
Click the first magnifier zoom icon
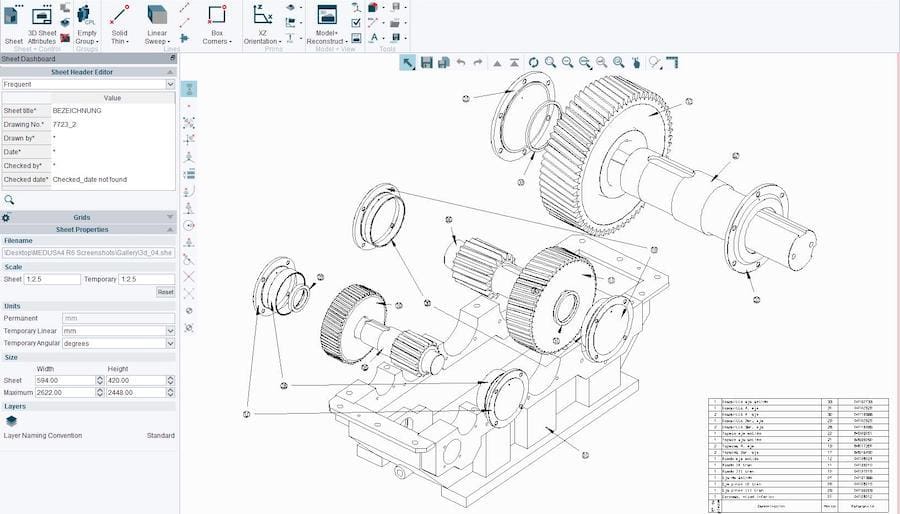(550, 63)
